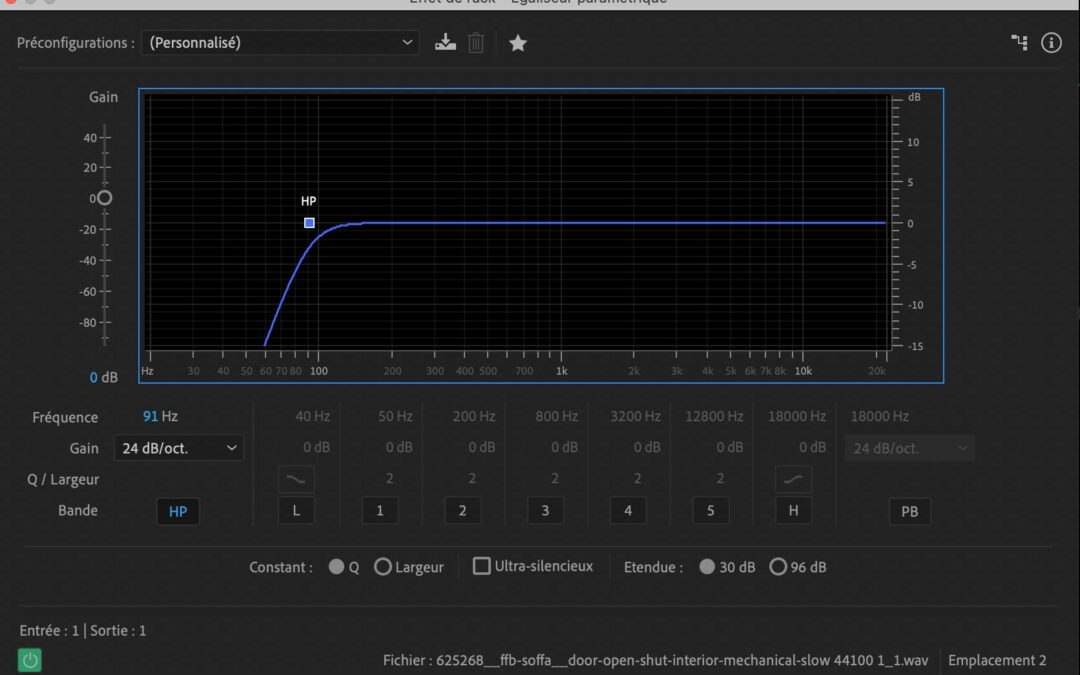Click the 3200 Hz frequency of band 4
Viewport: 1080px width, 675px height.
(x=635, y=416)
